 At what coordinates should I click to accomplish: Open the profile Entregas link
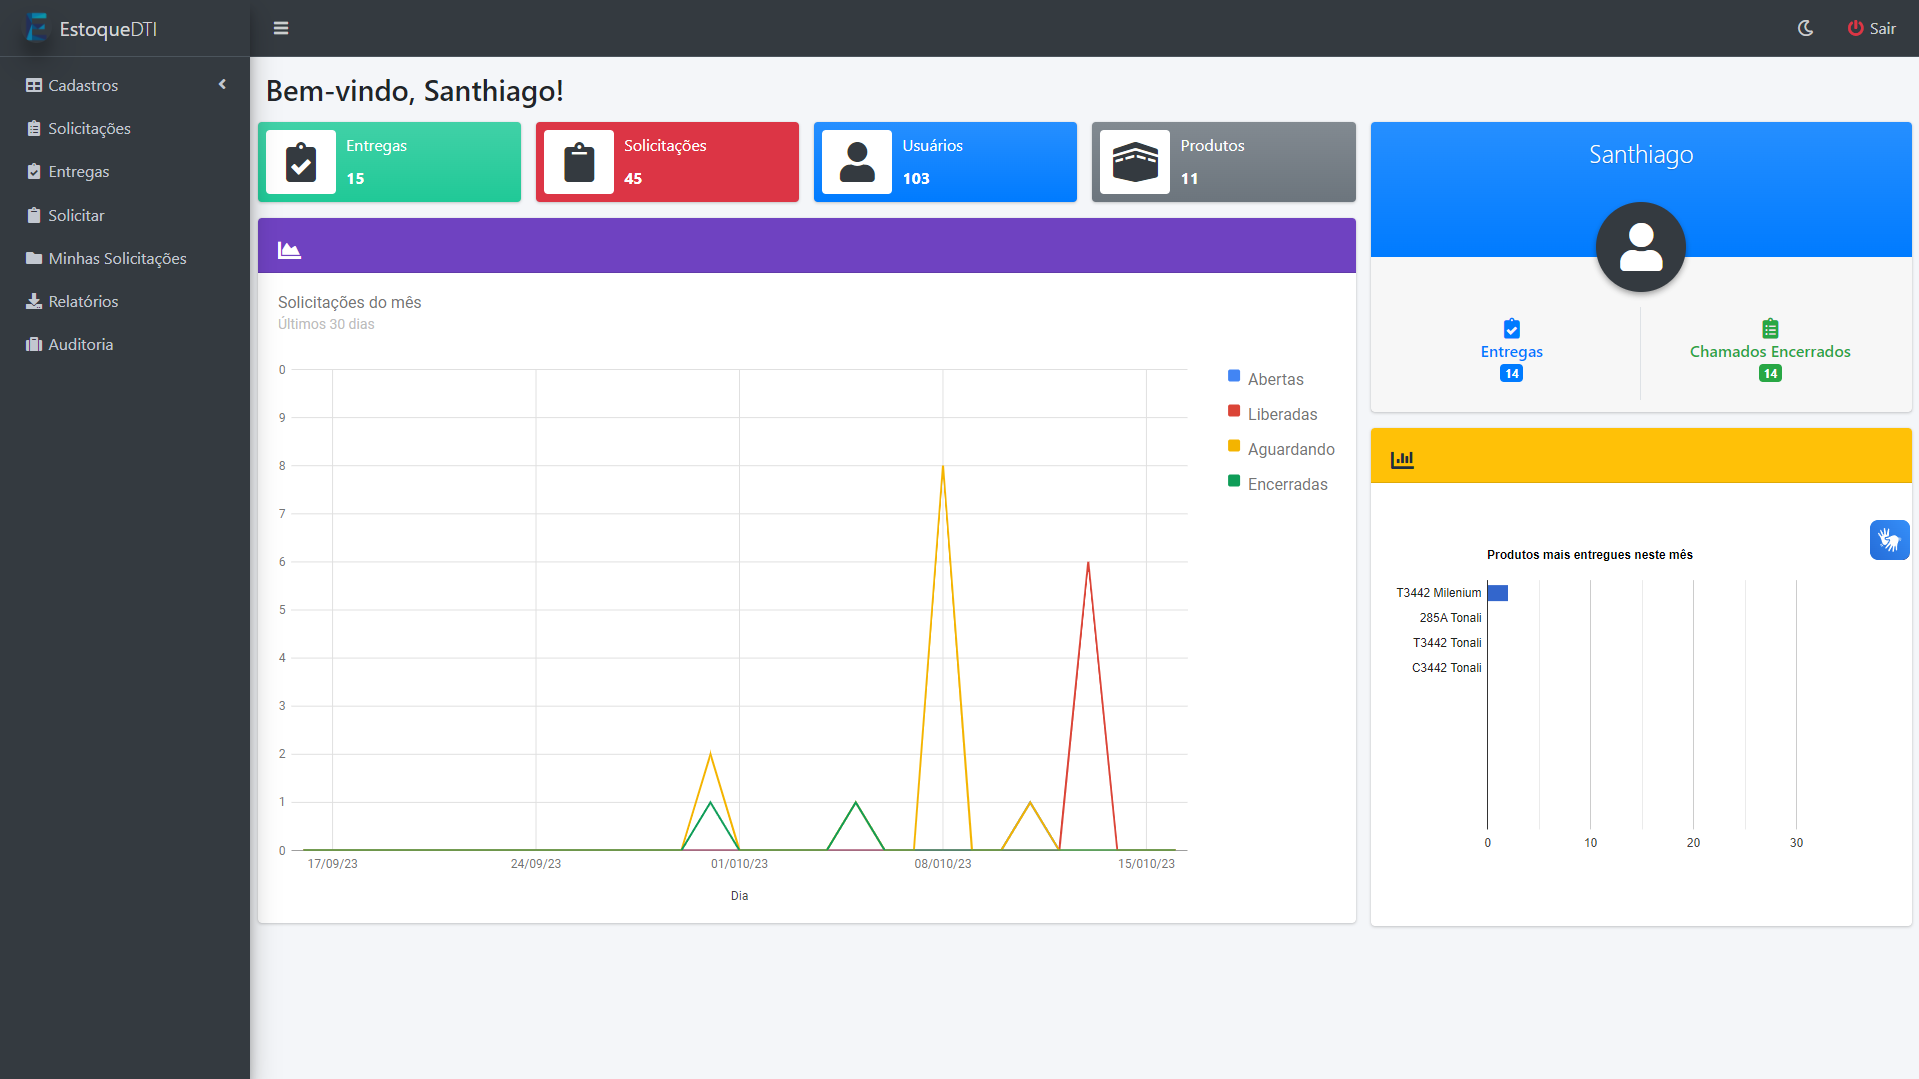point(1511,352)
